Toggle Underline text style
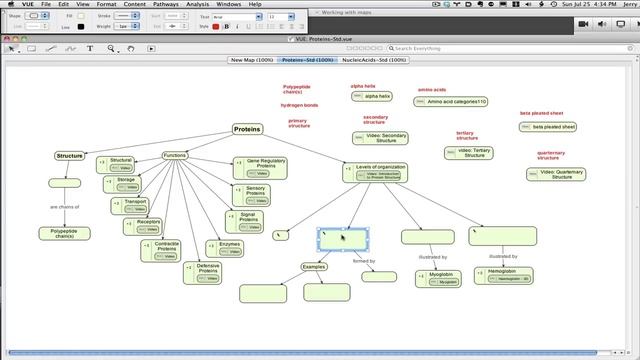This screenshot has width=640, height=360. (248, 27)
